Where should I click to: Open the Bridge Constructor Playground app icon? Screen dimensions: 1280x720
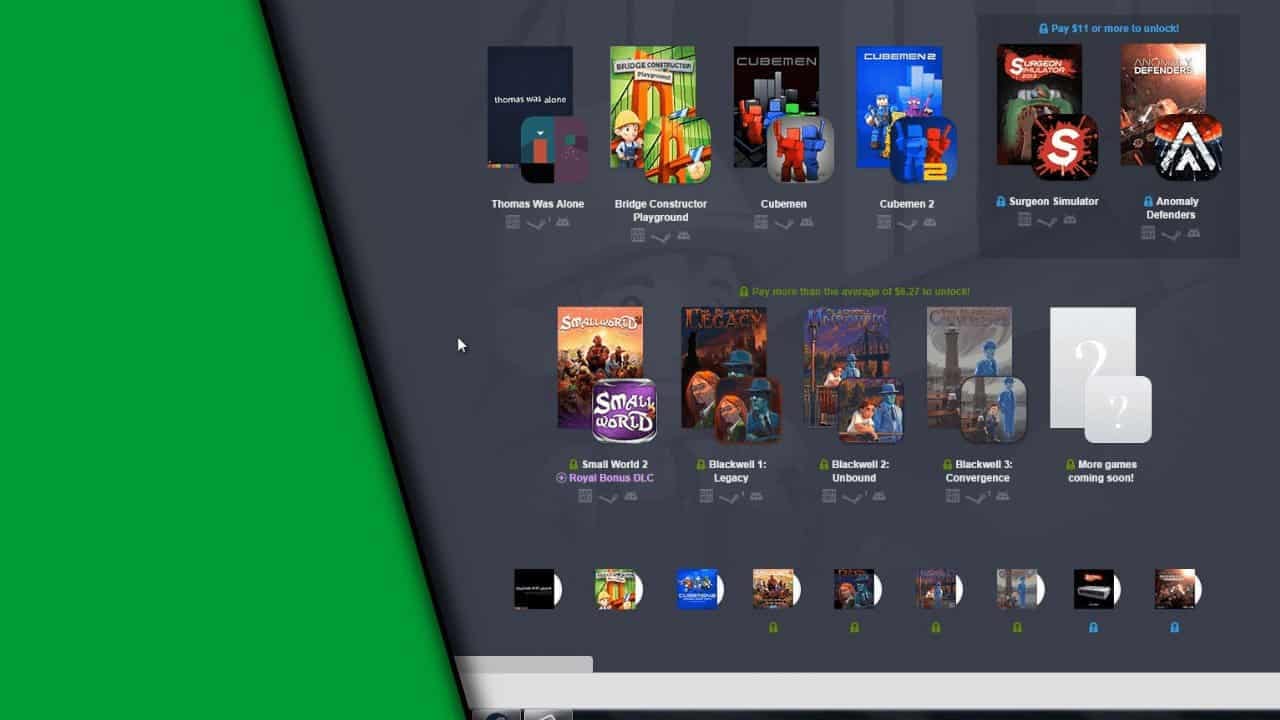pos(677,150)
